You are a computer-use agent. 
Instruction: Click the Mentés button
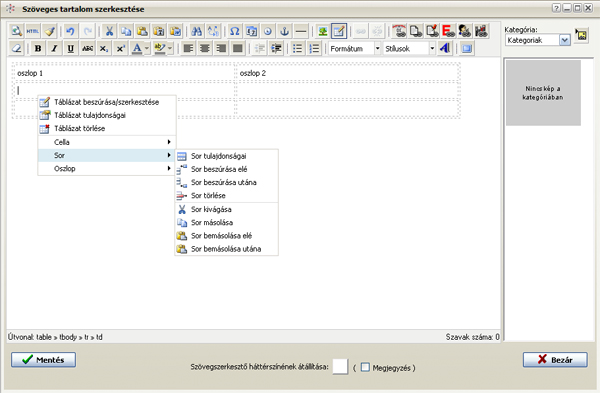tap(43, 360)
